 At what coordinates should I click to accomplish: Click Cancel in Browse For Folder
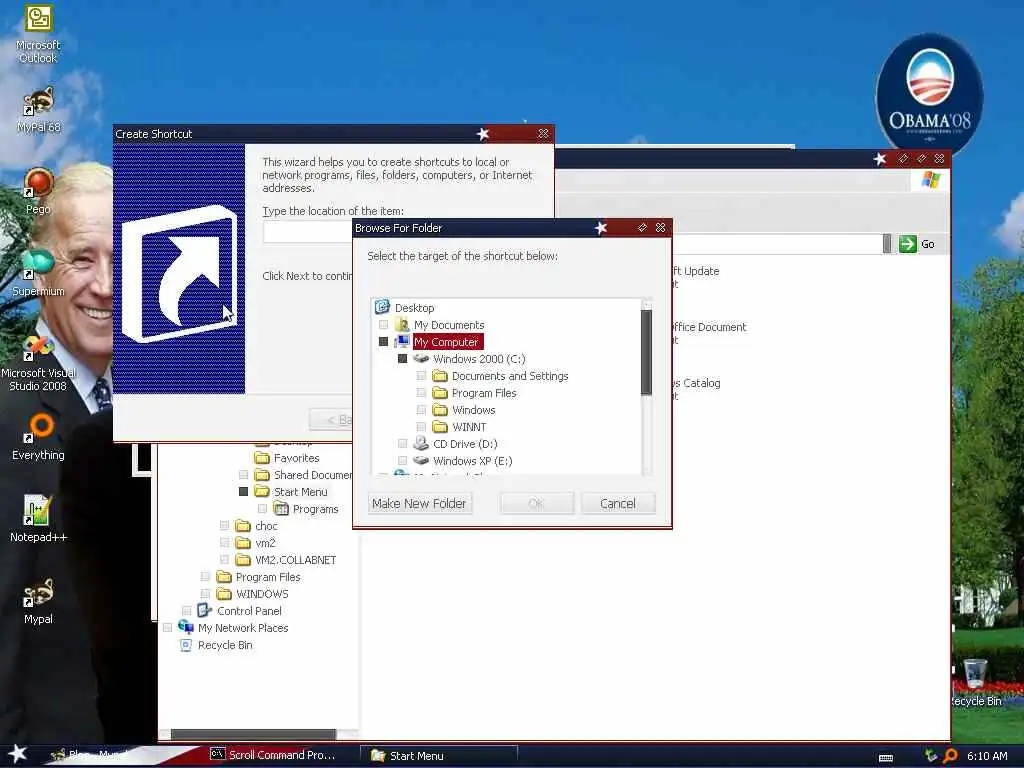617,504
